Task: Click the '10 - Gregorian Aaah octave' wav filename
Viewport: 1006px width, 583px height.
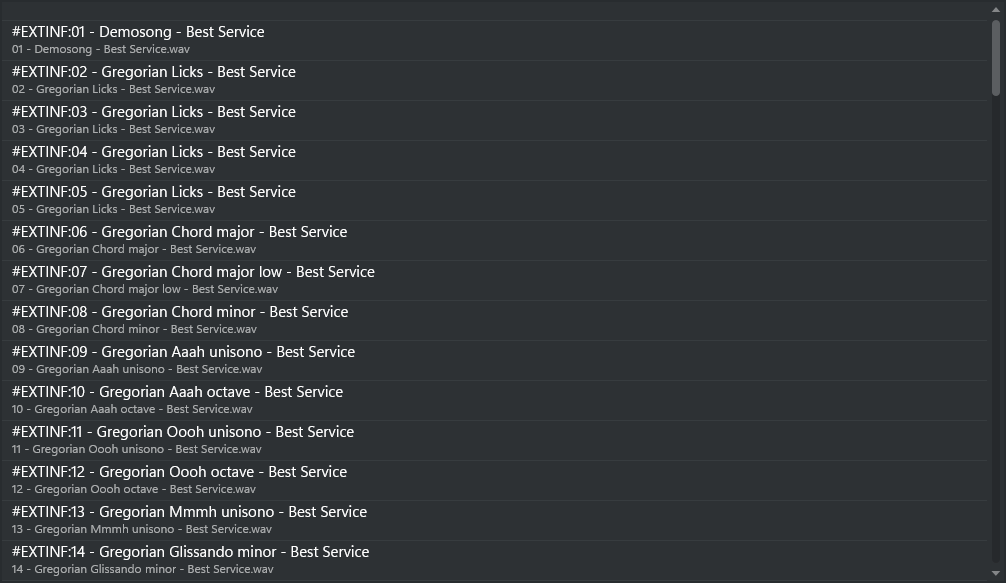Action: [132, 409]
